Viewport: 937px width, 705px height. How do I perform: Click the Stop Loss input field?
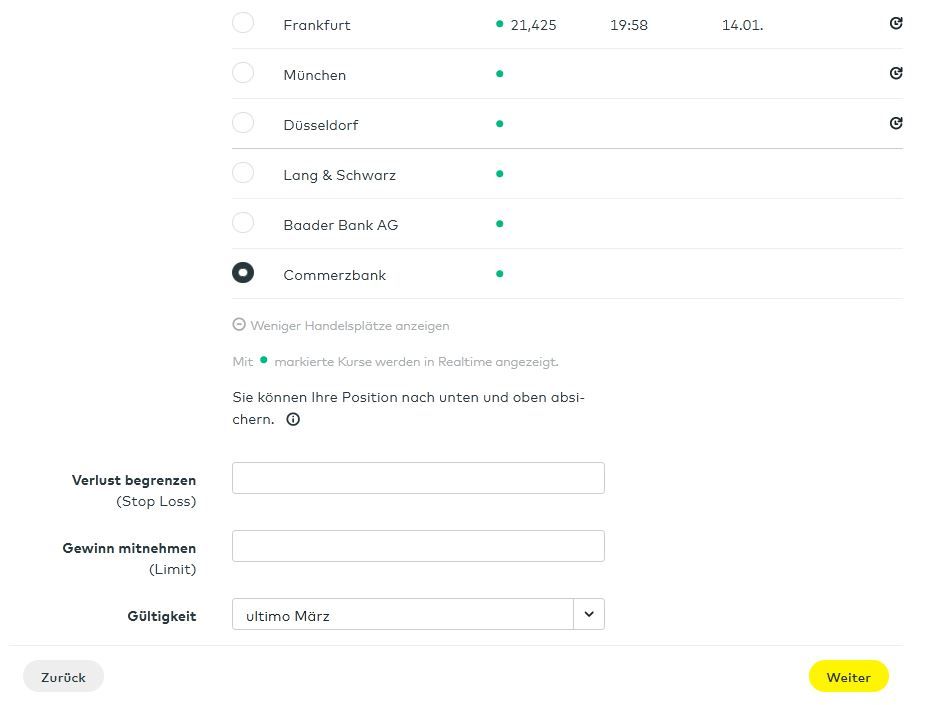pyautogui.click(x=418, y=478)
